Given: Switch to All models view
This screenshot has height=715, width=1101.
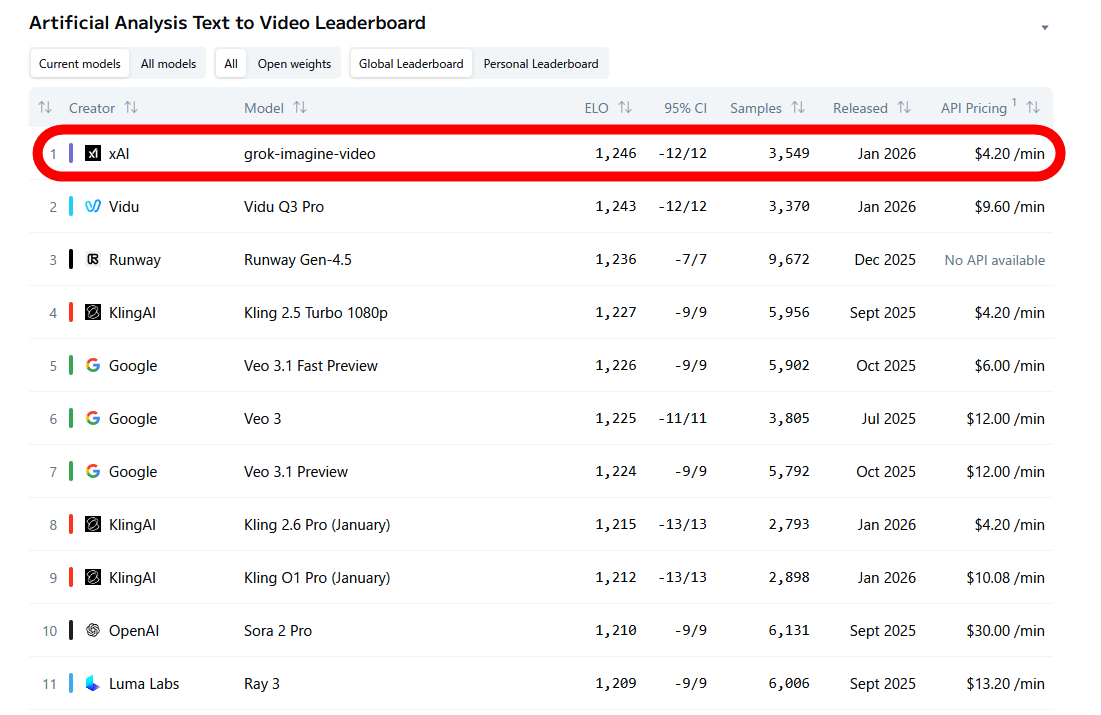Looking at the screenshot, I should pyautogui.click(x=168, y=64).
